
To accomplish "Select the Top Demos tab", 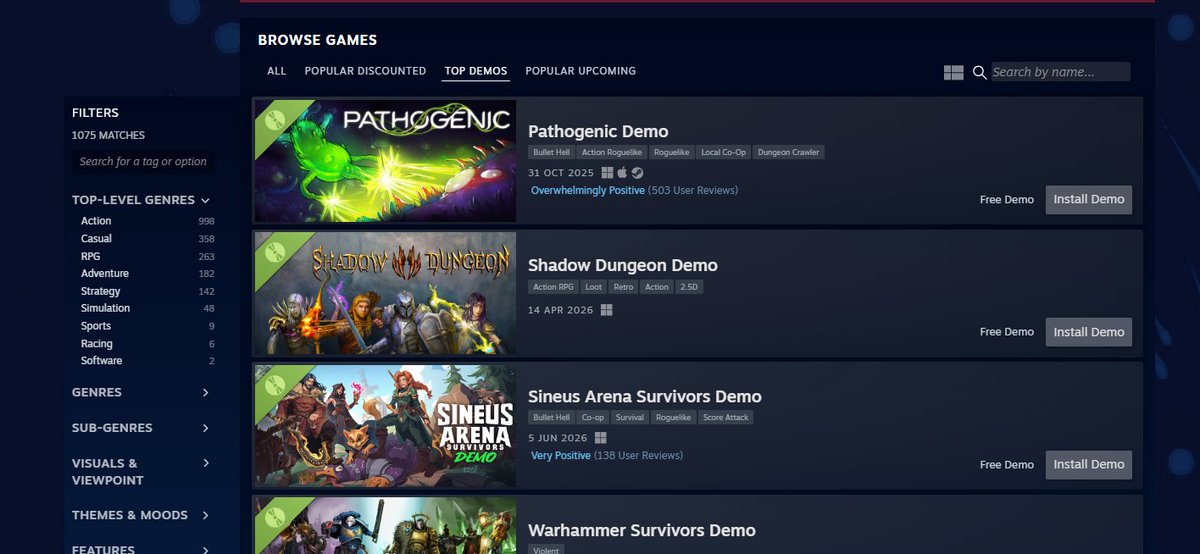I will 476,71.
